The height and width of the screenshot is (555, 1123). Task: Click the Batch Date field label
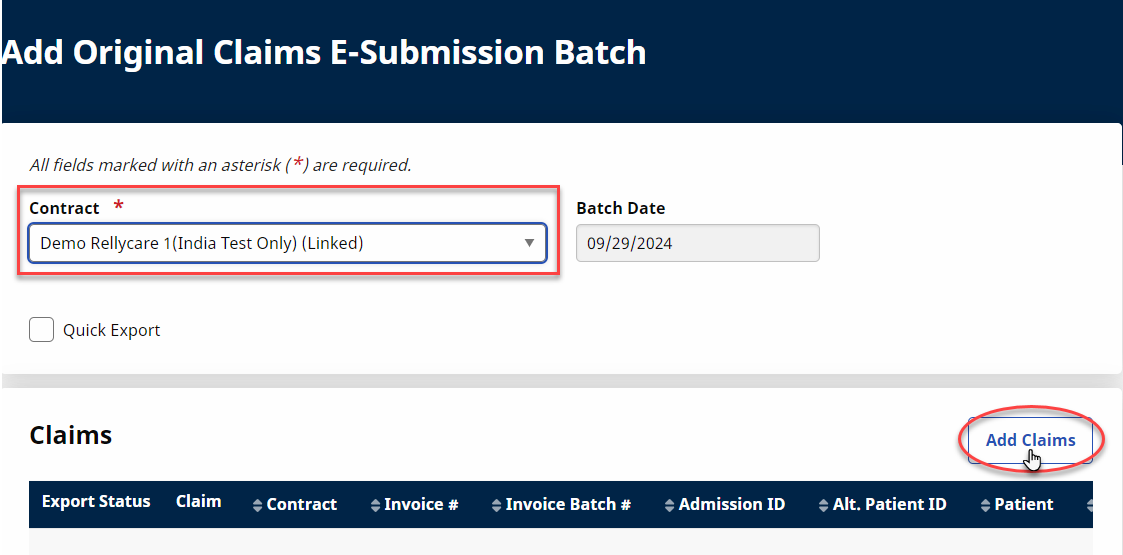point(620,208)
